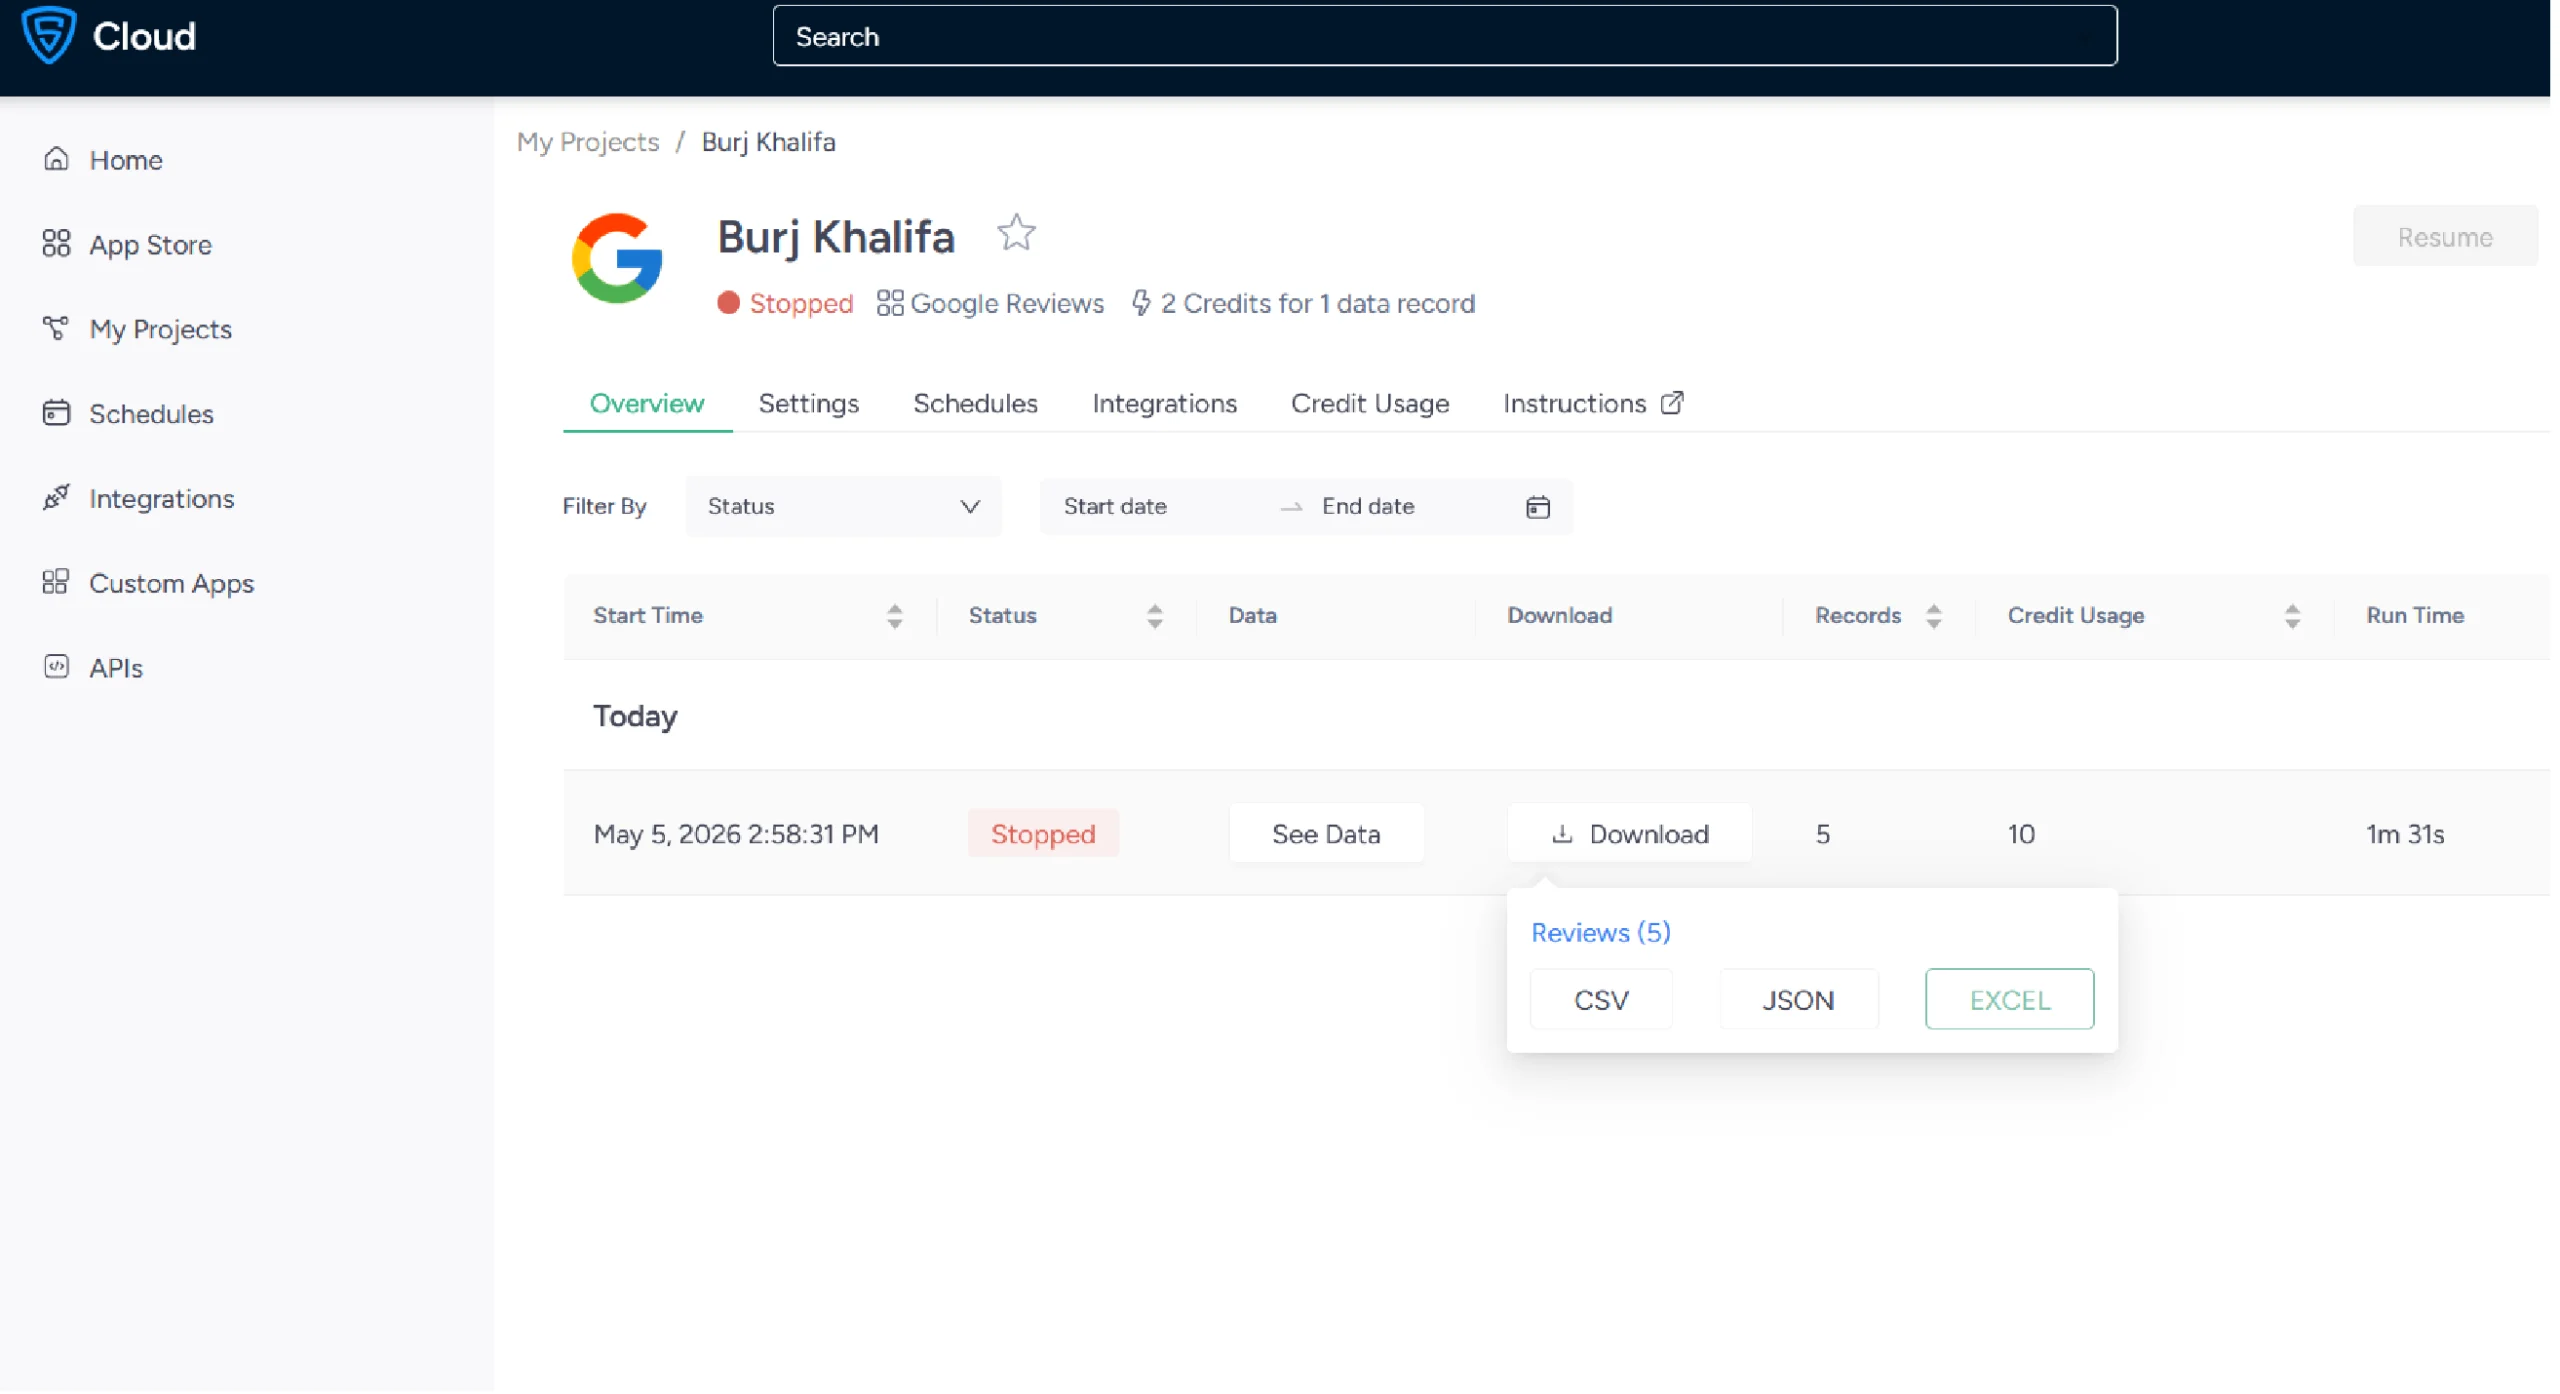2560x1394 pixels.
Task: Click the Custom Apps icon in sidebar
Action: pyautogui.click(x=56, y=582)
